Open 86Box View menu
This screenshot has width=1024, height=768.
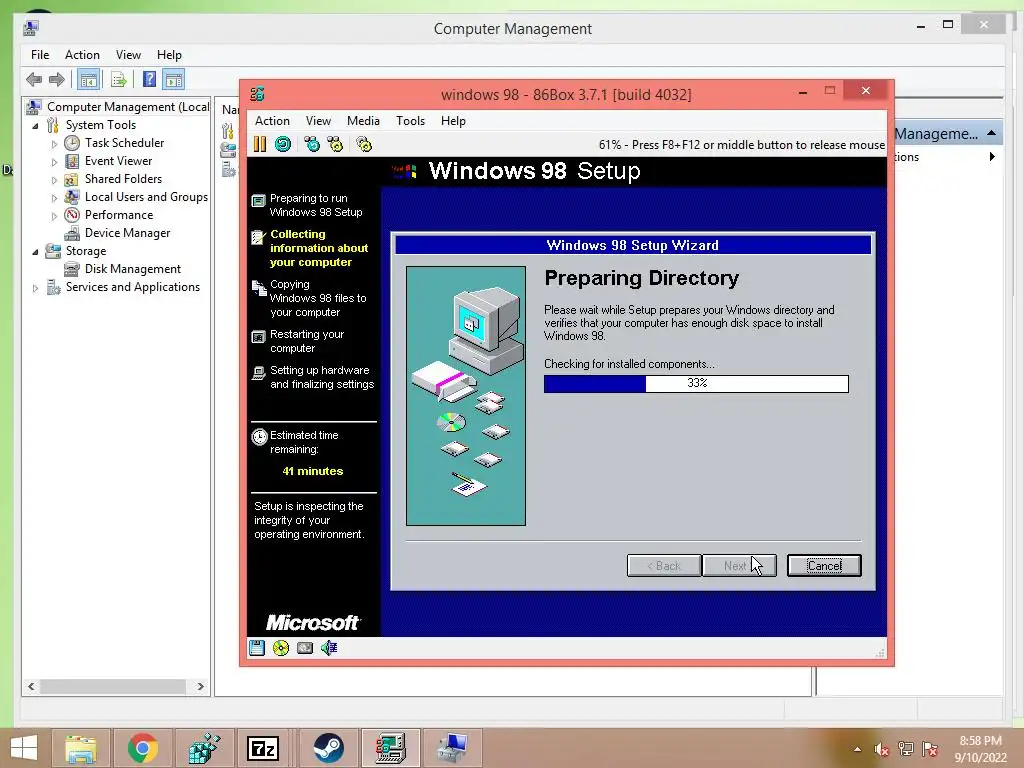pyautogui.click(x=318, y=121)
